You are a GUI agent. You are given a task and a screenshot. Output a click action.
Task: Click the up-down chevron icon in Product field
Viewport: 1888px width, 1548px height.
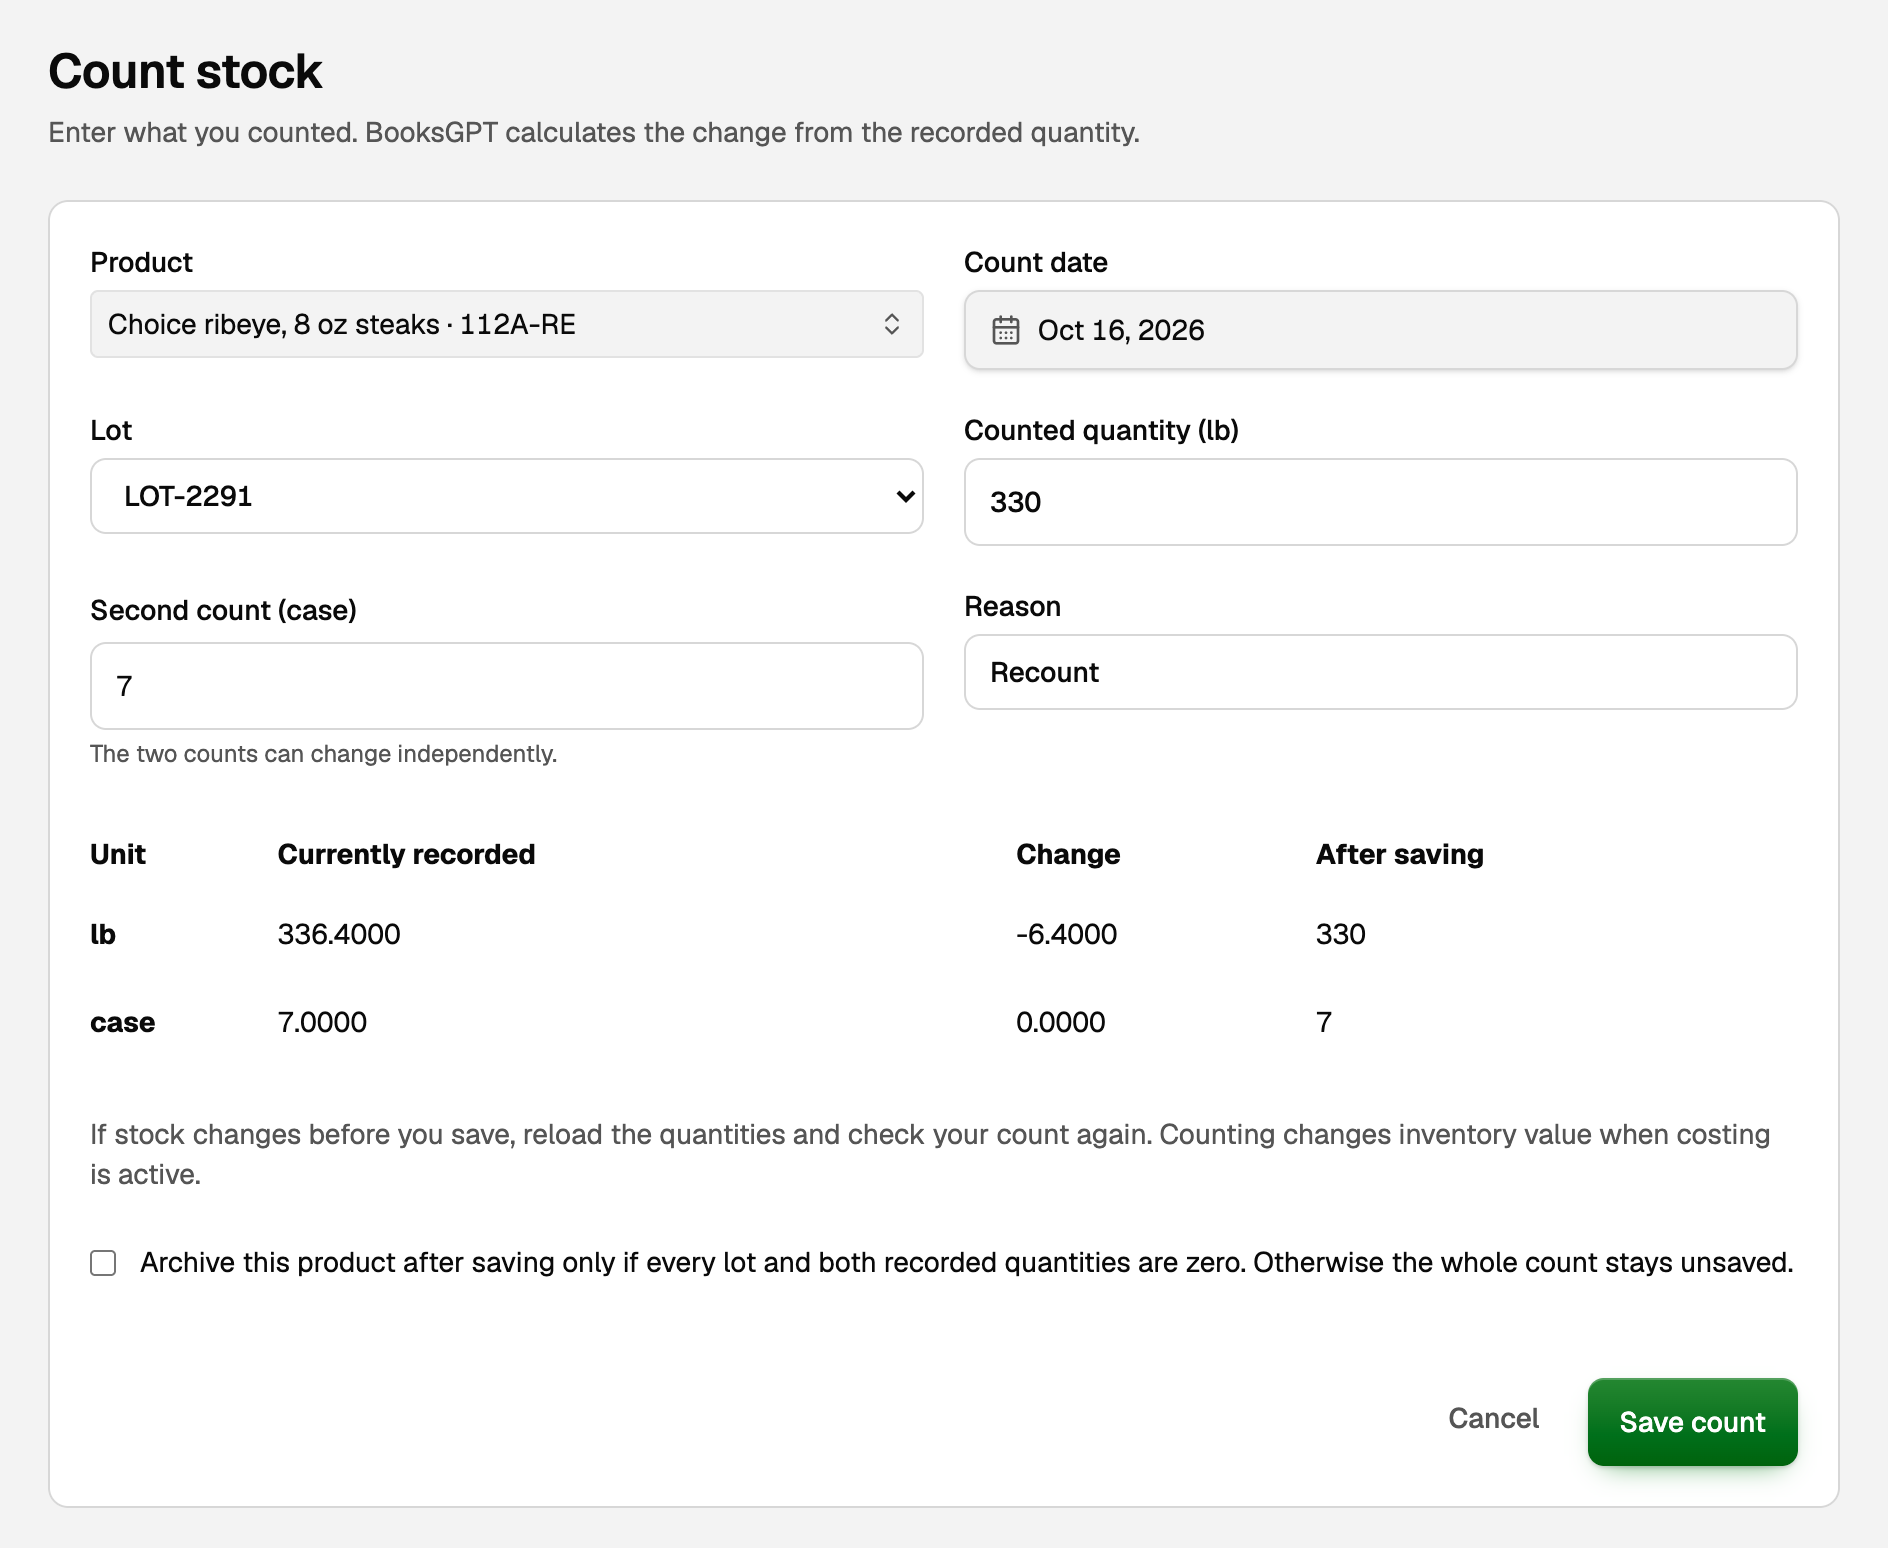point(892,324)
